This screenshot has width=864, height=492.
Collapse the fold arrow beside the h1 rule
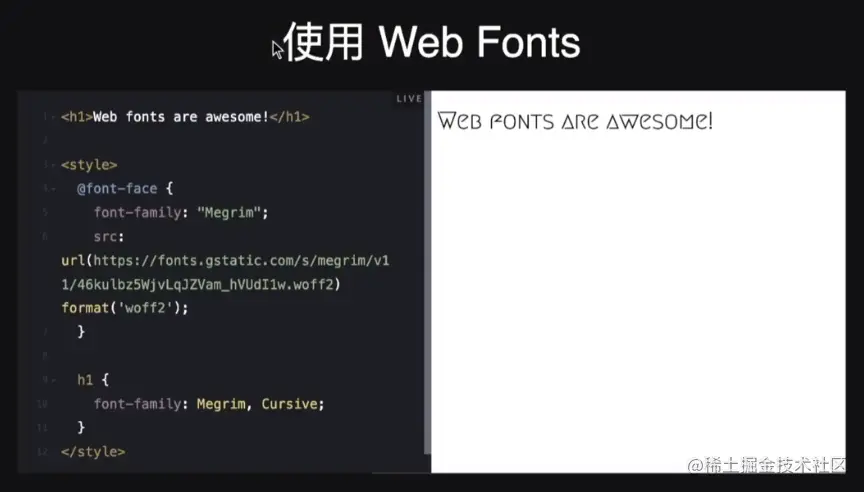53,380
